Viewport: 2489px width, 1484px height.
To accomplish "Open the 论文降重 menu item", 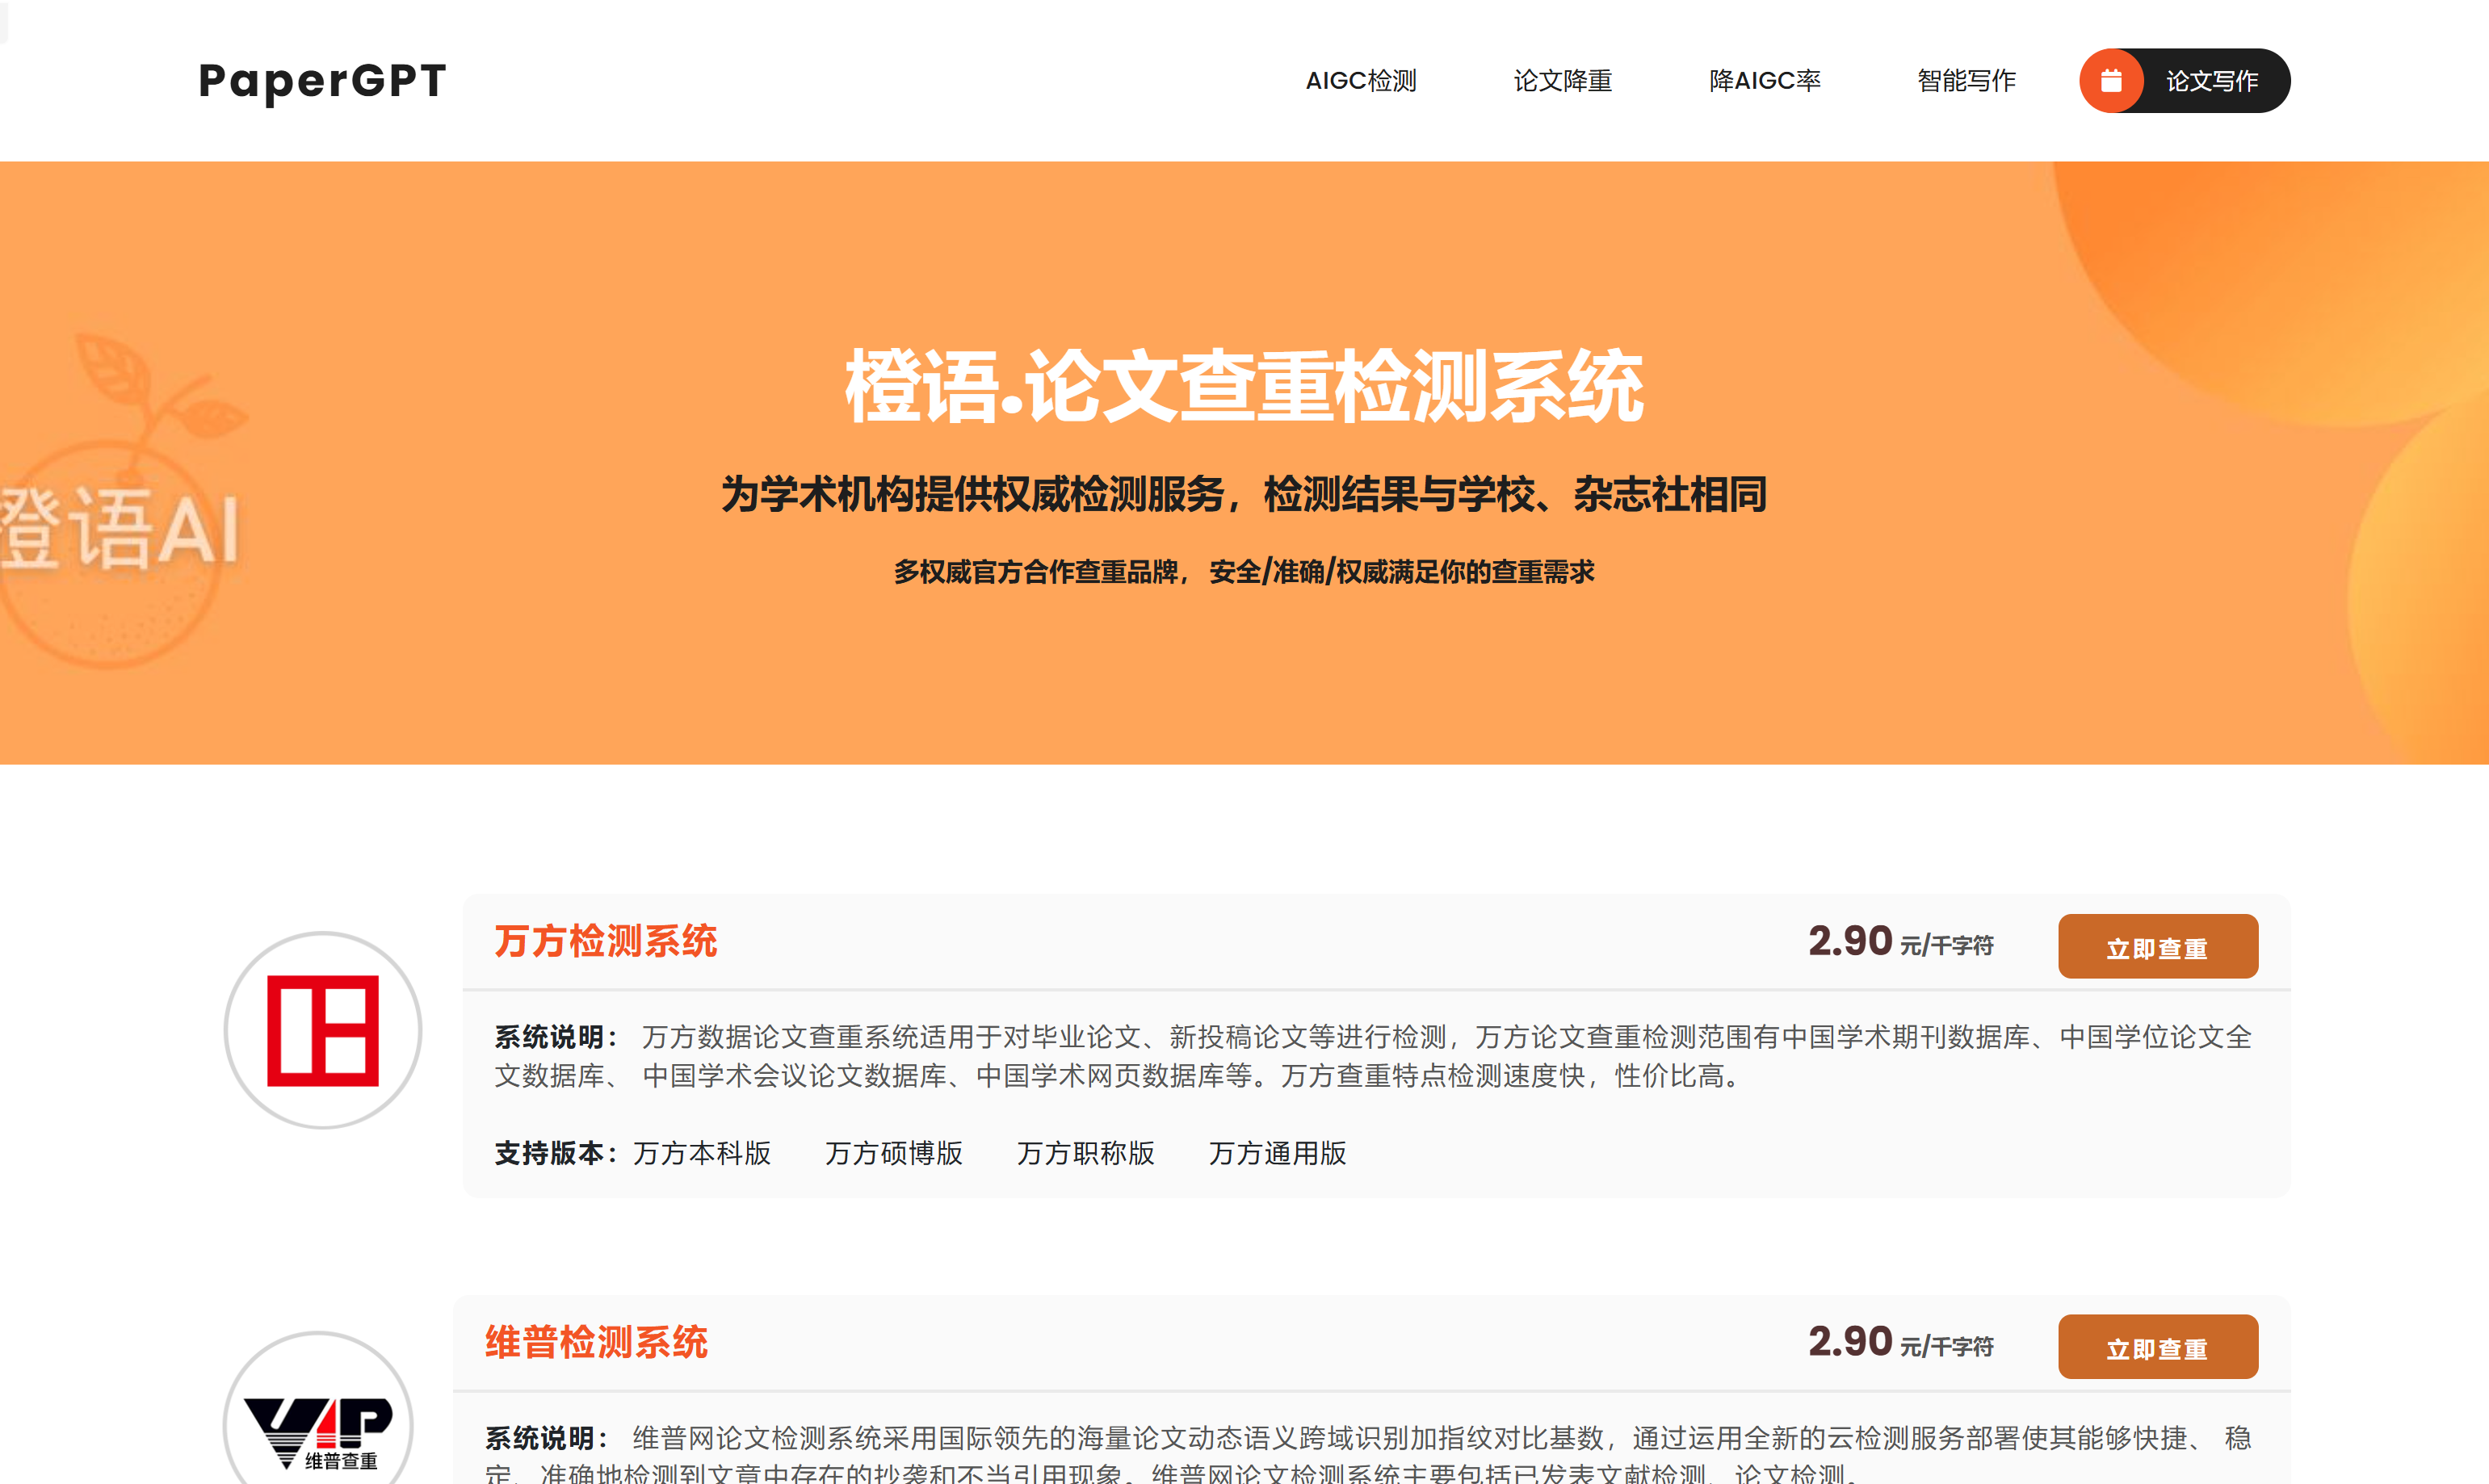I will coord(1562,81).
